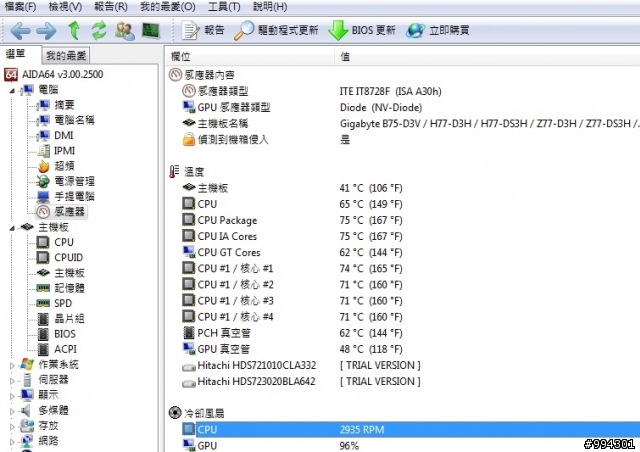The image size is (640, 452).
Task: Click the 多媒體 speaker icon
Action: [26, 410]
